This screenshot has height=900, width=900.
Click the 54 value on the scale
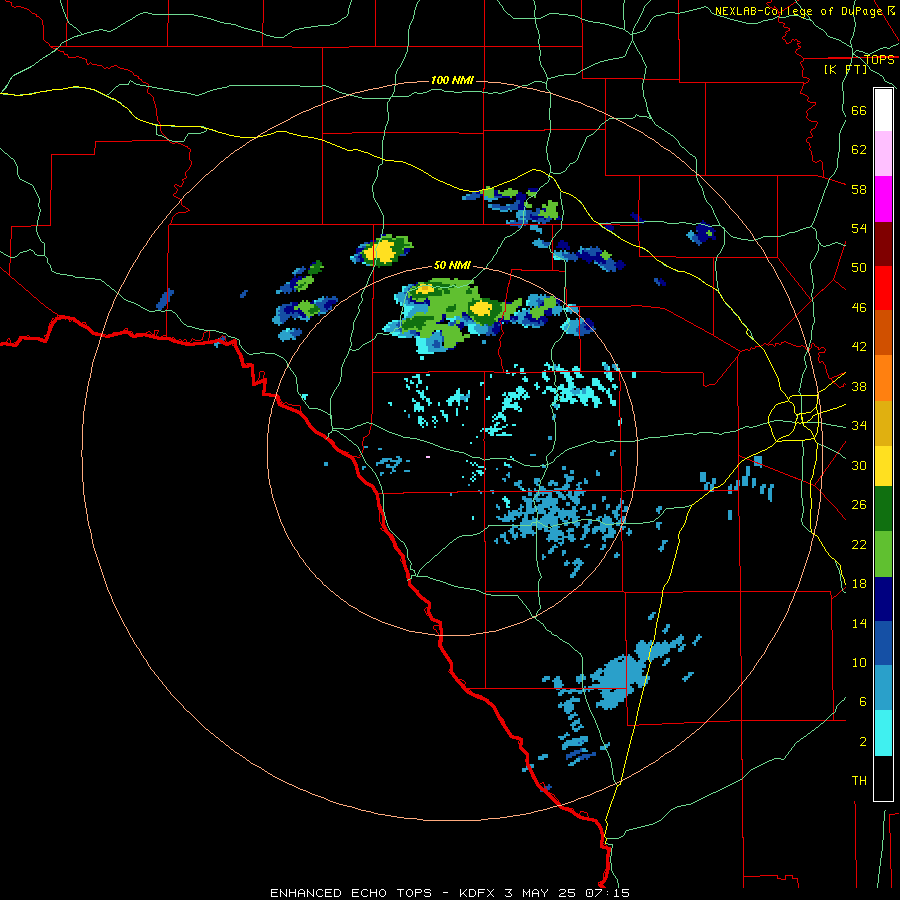click(859, 228)
